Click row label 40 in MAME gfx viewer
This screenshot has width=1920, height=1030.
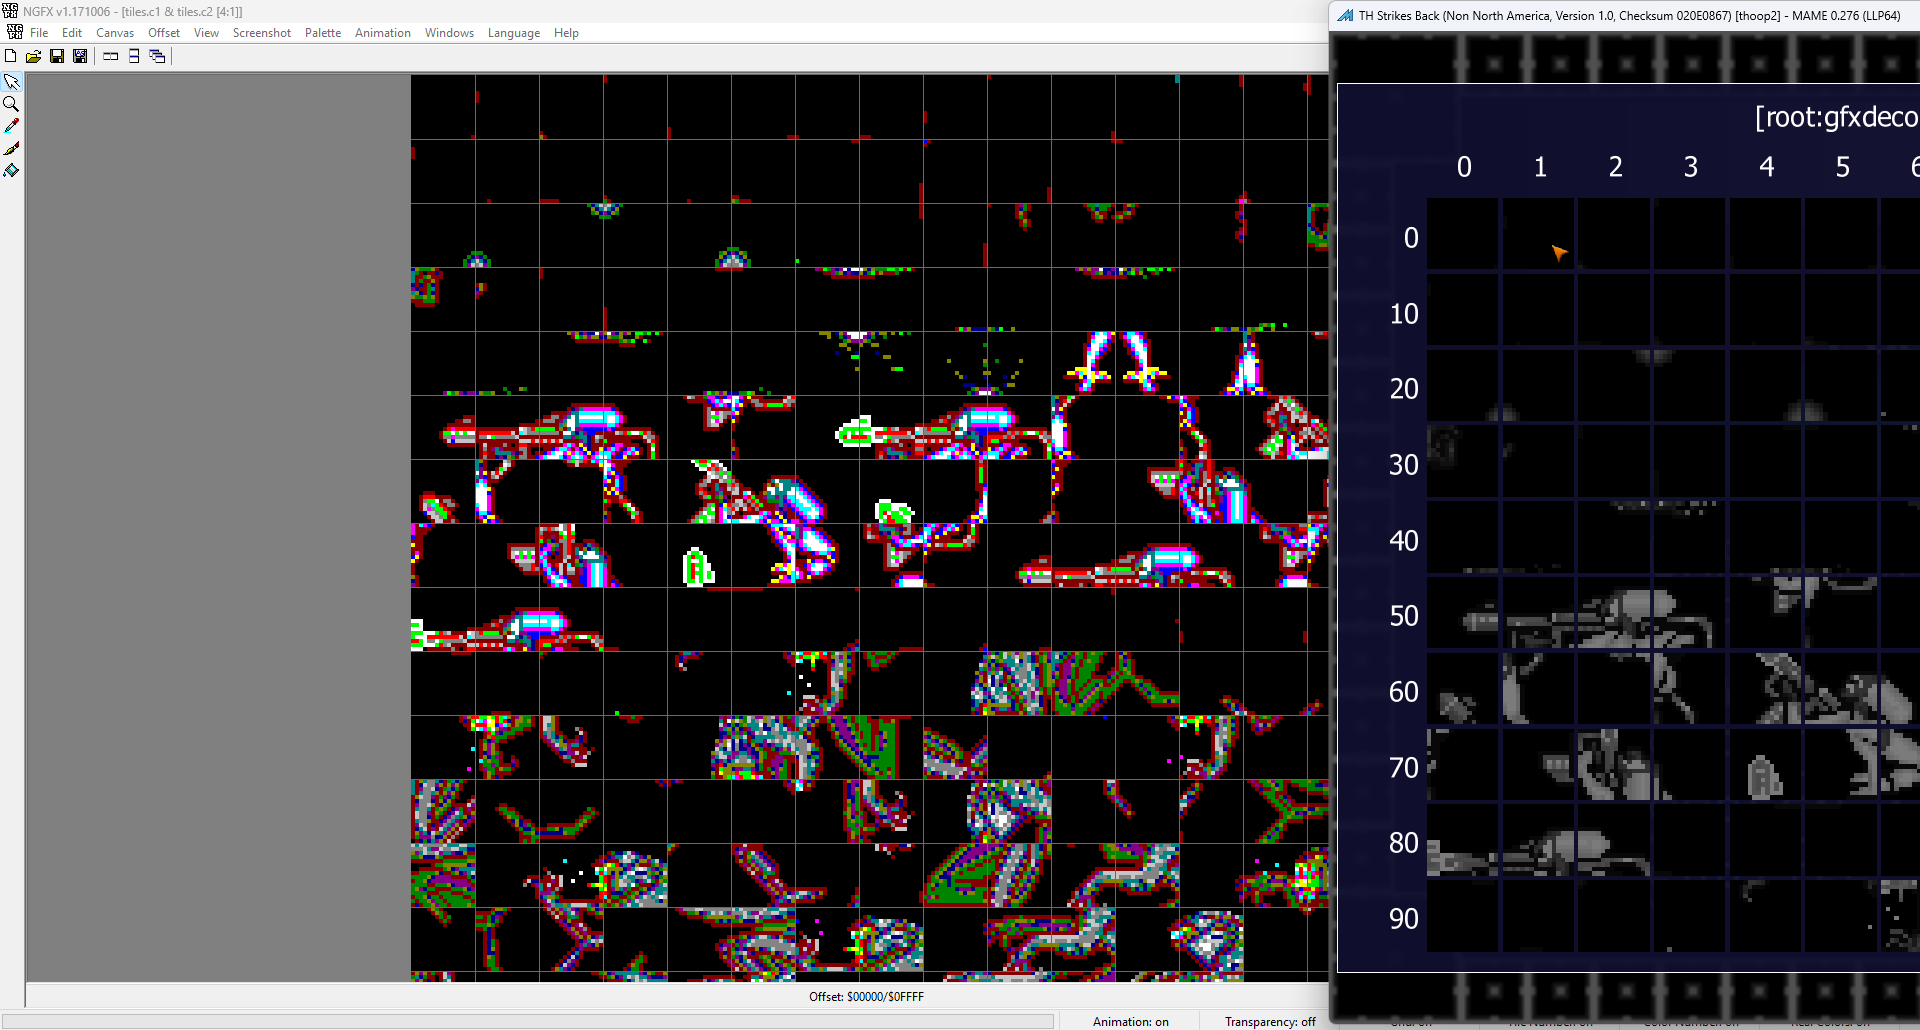(1404, 541)
